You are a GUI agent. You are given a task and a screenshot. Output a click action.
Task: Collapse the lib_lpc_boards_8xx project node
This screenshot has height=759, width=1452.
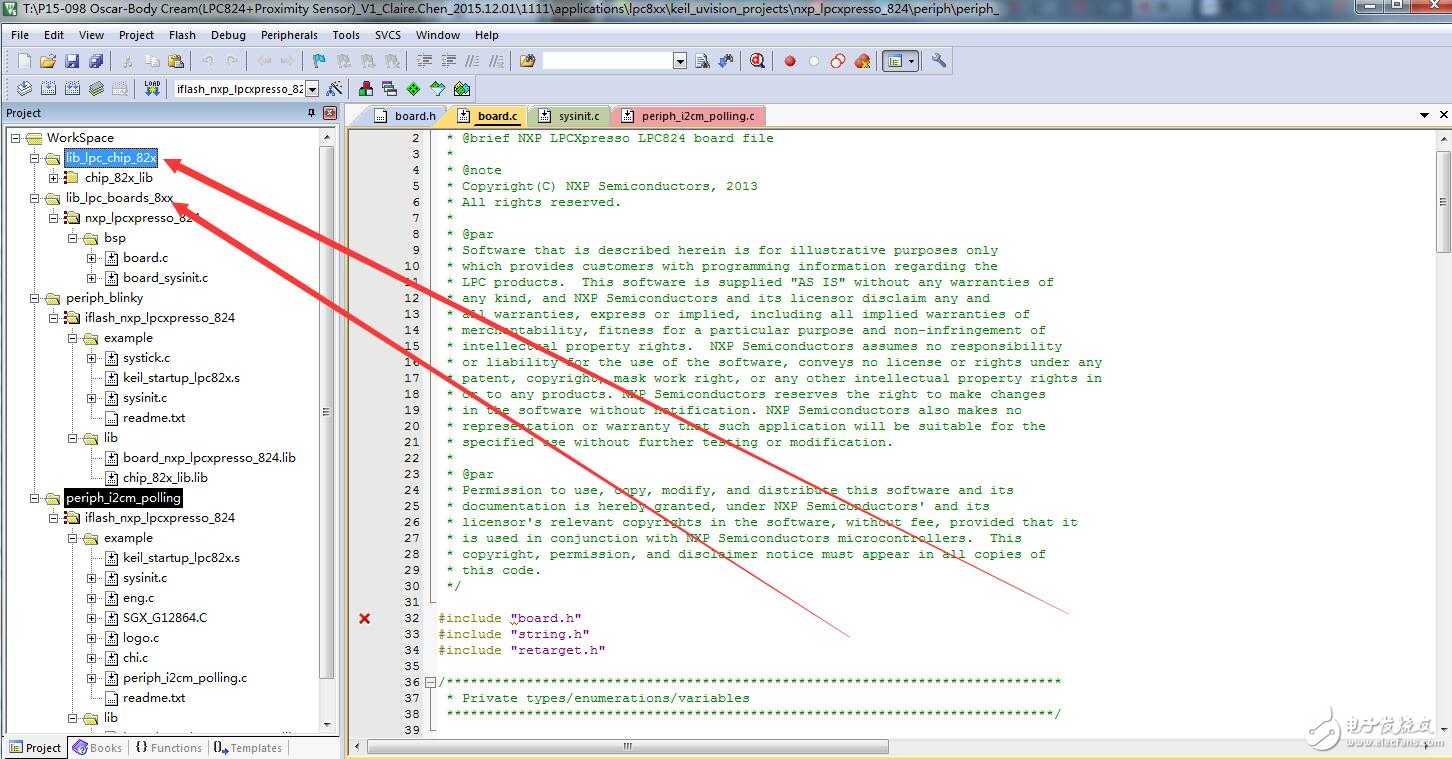coord(35,198)
